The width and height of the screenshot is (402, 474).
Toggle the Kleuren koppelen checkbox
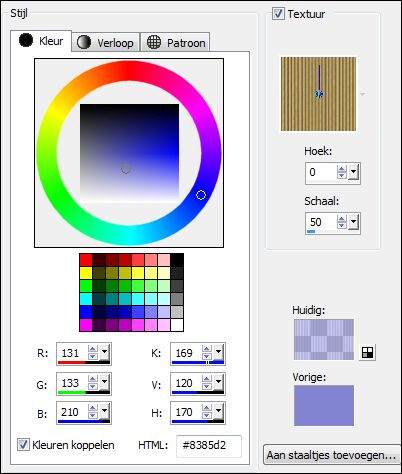(x=23, y=445)
